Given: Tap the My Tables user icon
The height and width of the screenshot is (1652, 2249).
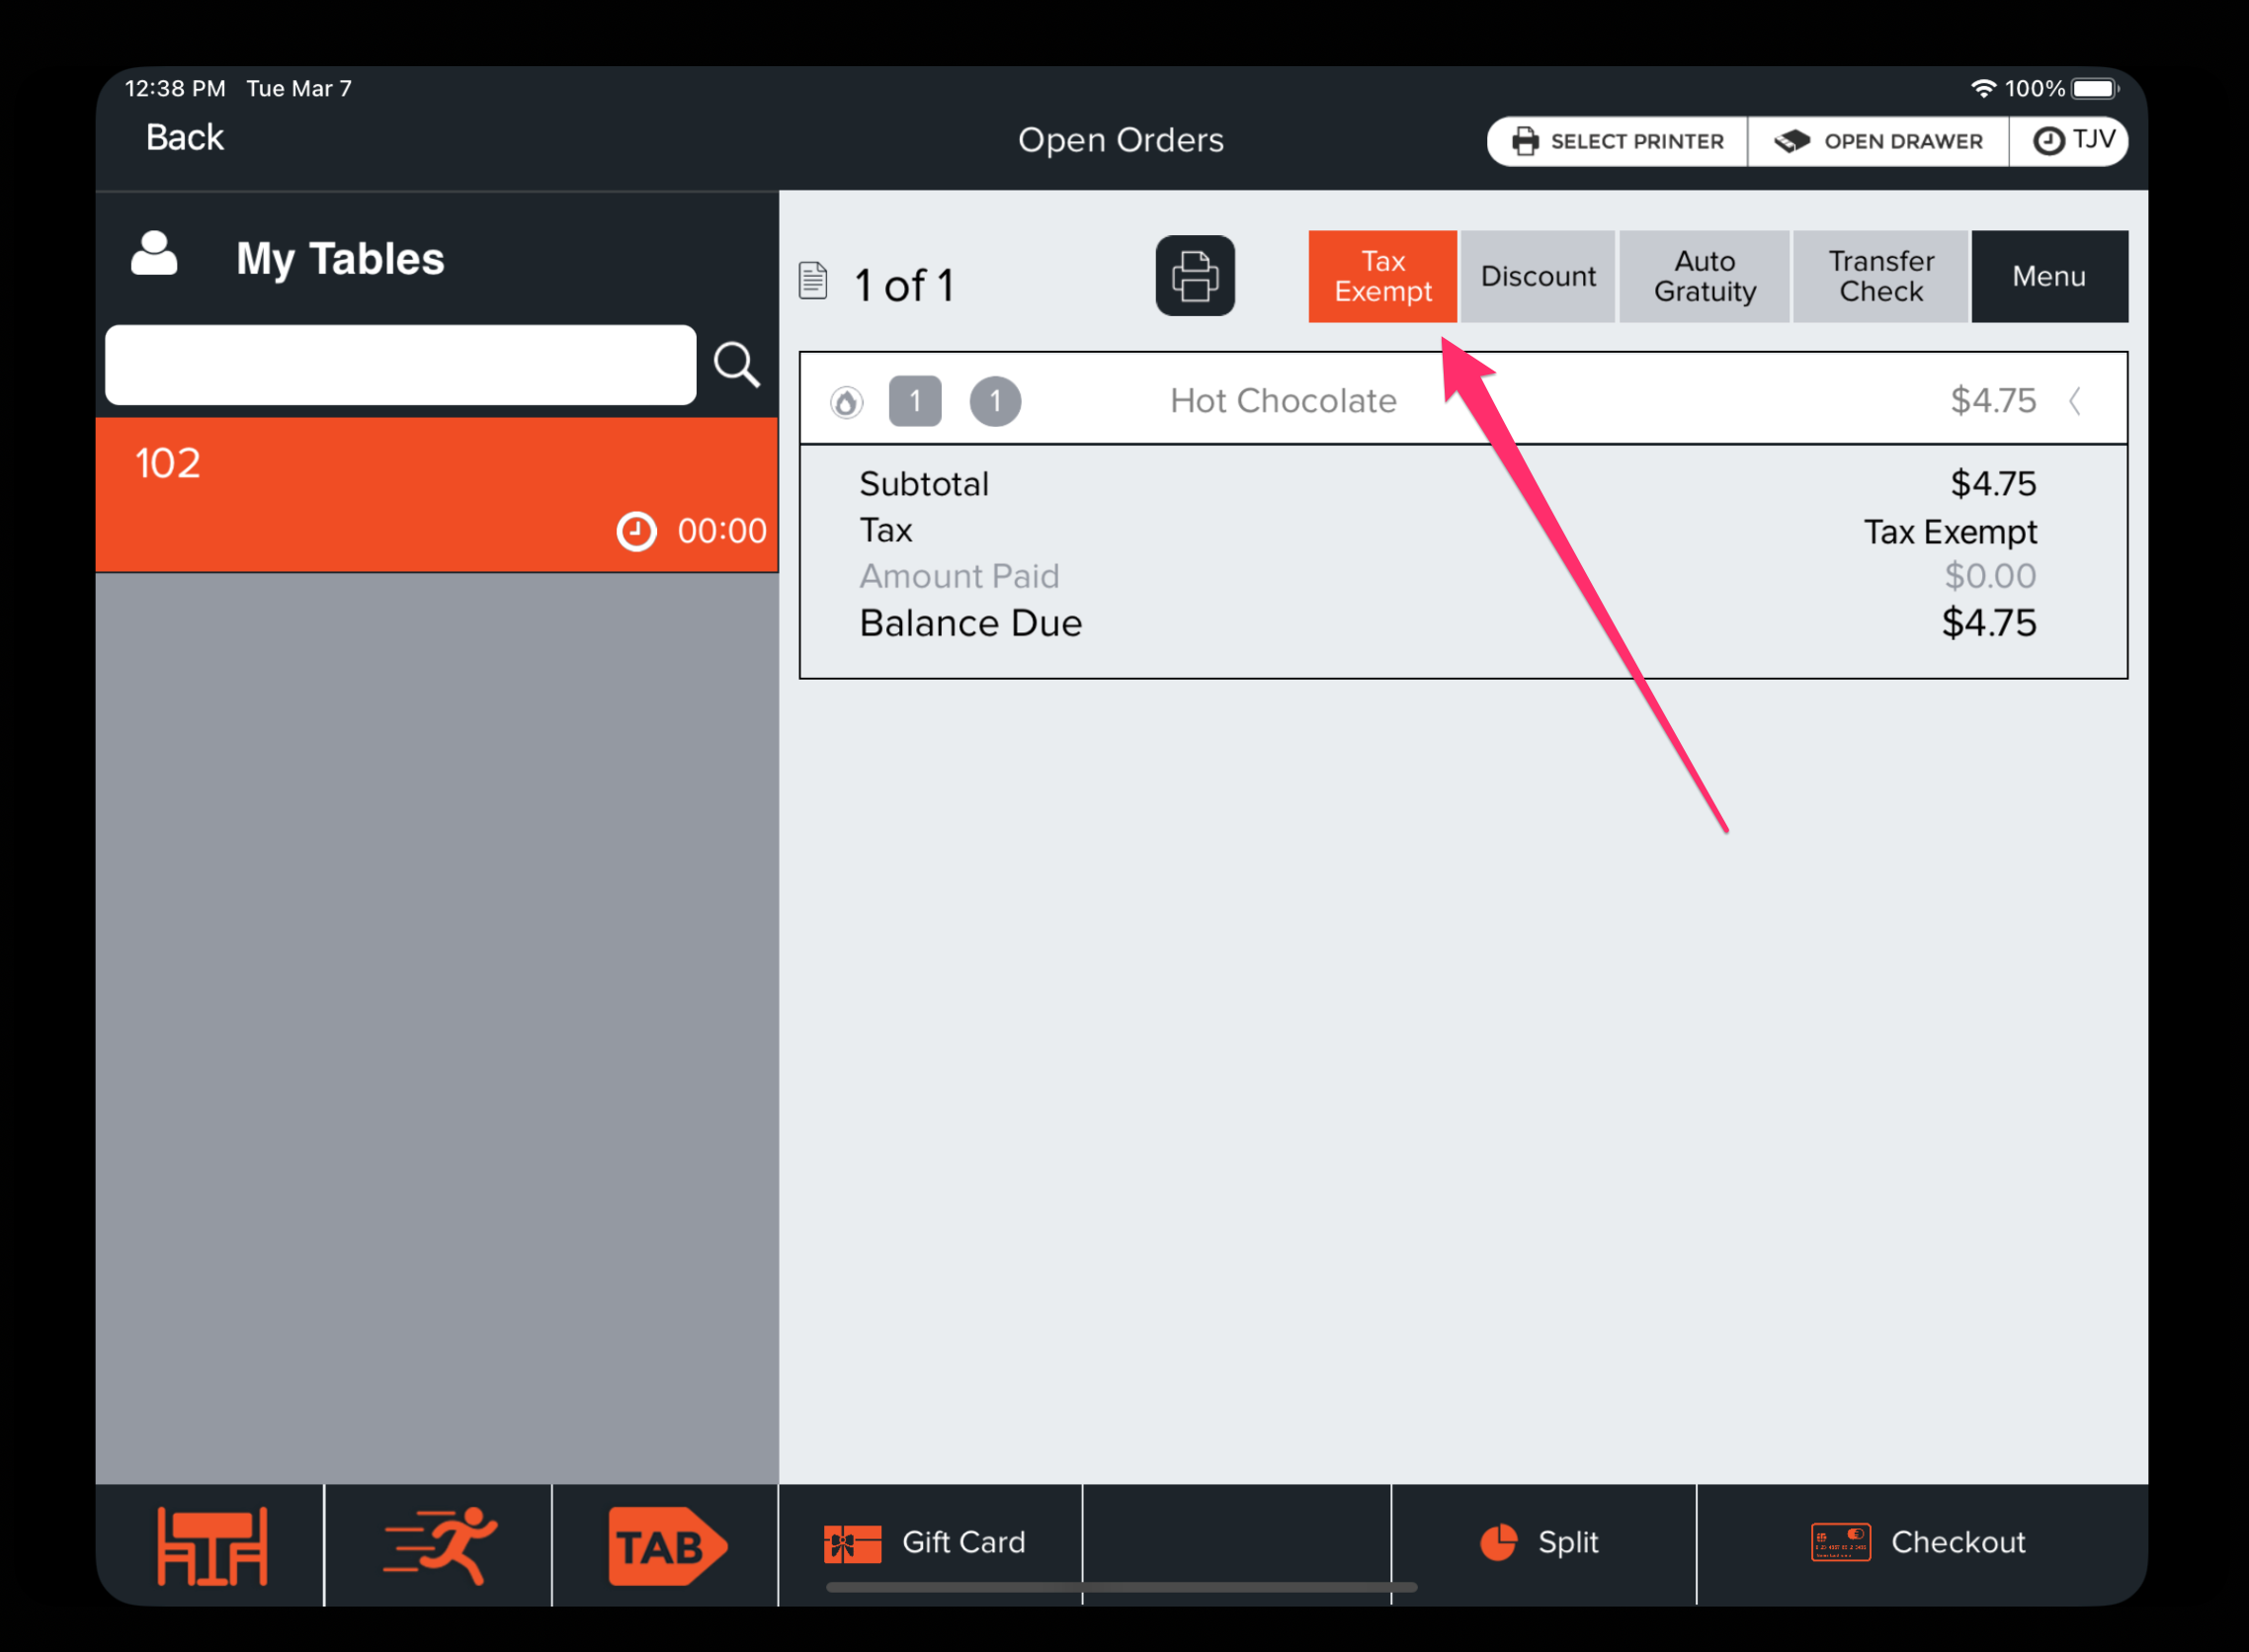Looking at the screenshot, I should 154,255.
